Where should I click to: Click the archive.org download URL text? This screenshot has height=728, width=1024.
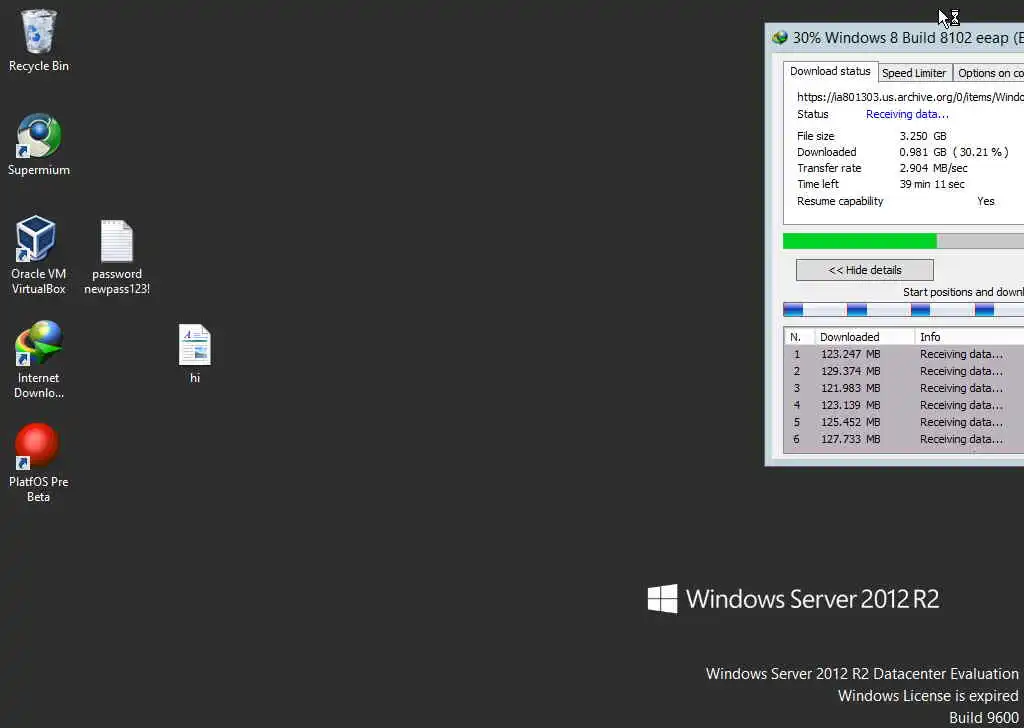click(x=910, y=97)
